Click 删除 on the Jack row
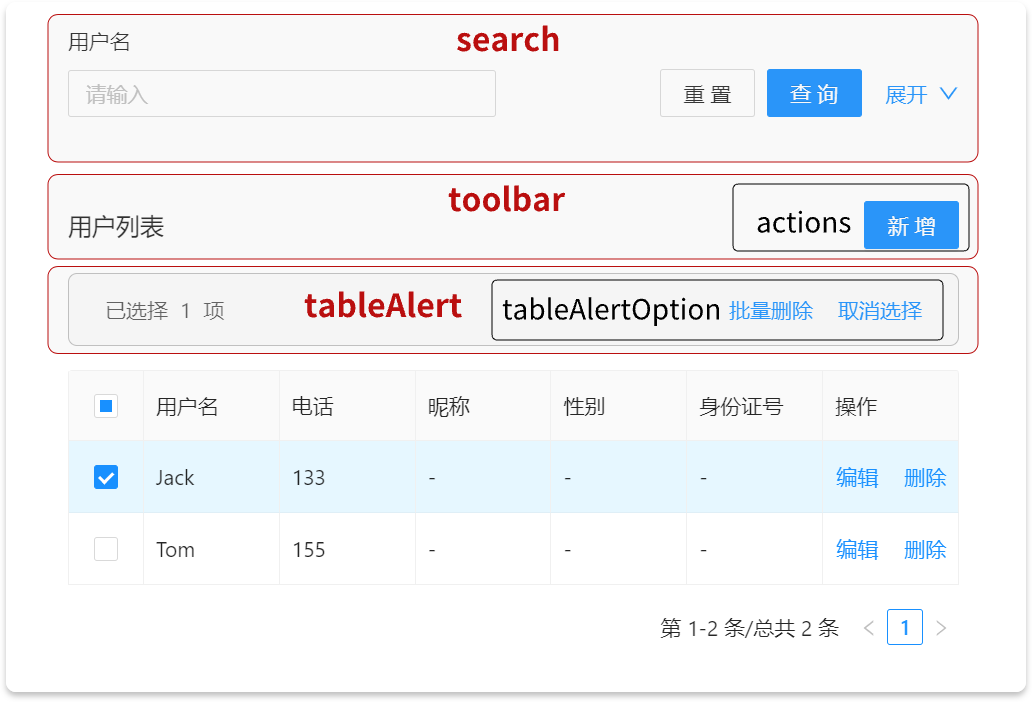1032x702 pixels. tap(926, 478)
